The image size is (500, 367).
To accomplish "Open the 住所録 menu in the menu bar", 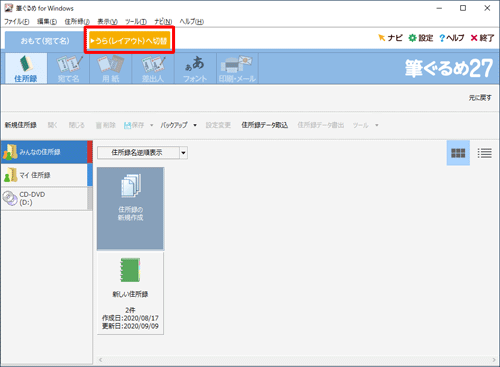I will [77, 22].
